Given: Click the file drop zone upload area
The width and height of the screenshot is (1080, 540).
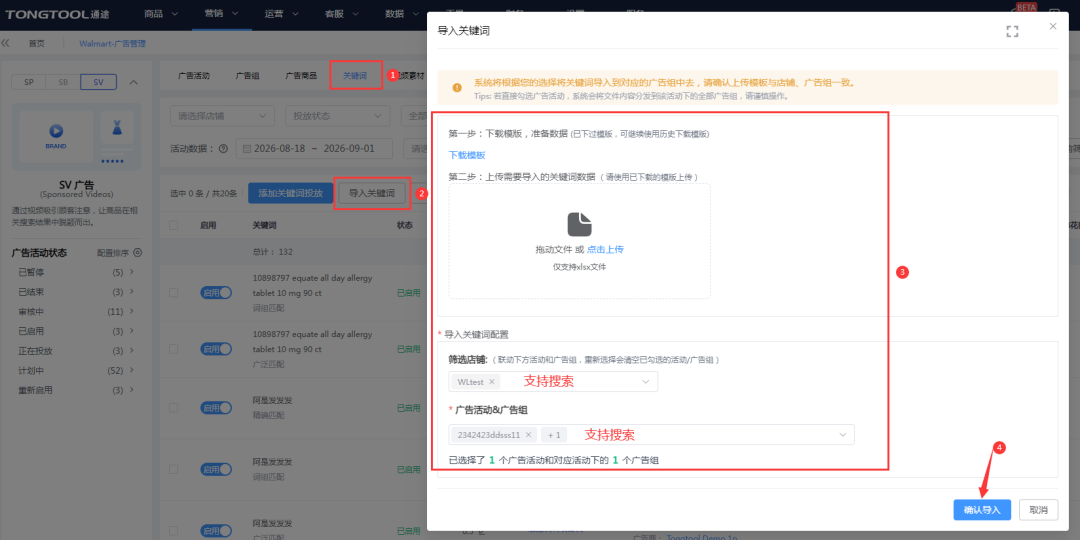Looking at the screenshot, I should (x=579, y=241).
